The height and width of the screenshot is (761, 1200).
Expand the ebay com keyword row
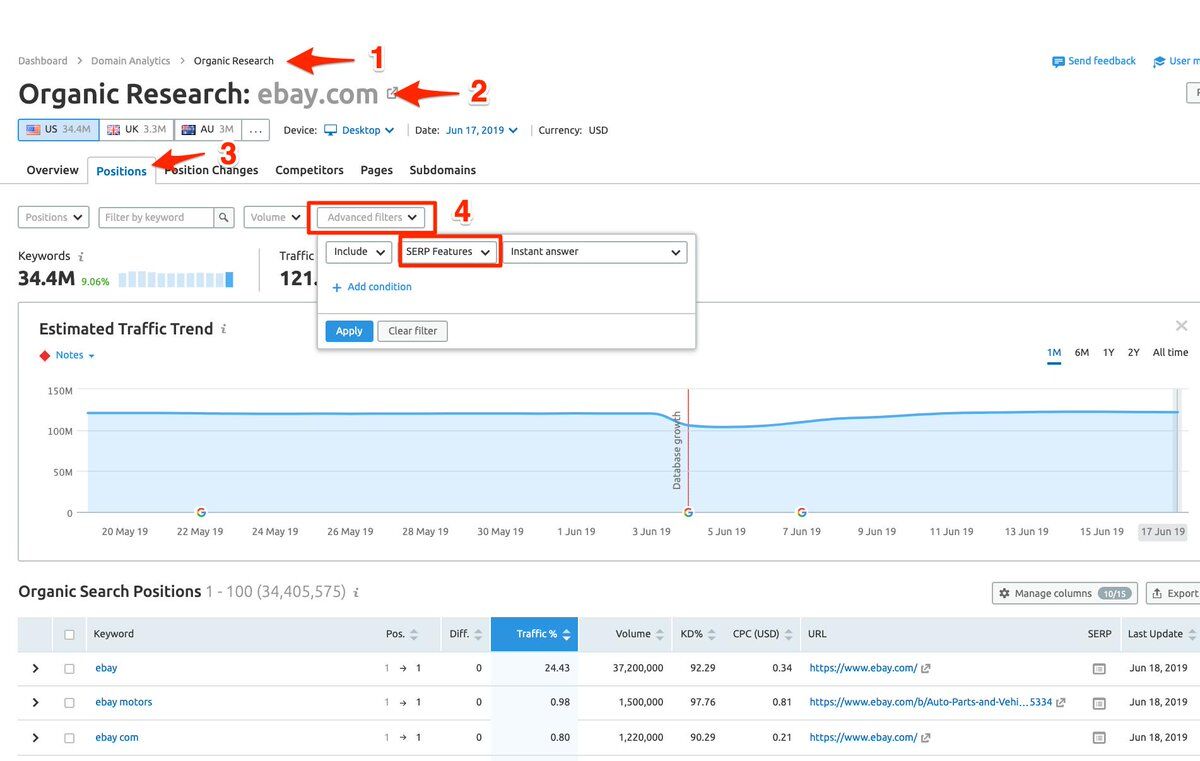coord(36,738)
